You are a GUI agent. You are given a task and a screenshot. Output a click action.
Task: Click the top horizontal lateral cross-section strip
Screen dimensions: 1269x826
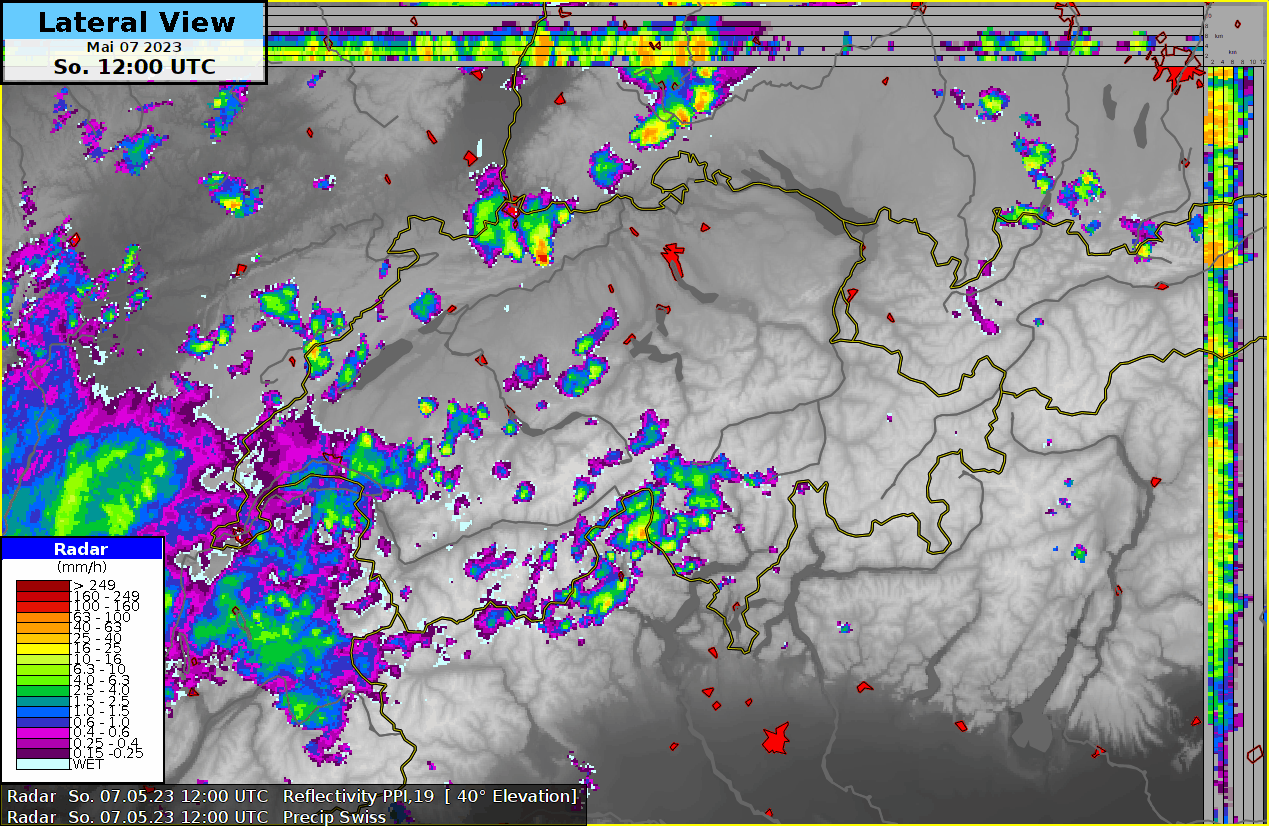[x=733, y=35]
